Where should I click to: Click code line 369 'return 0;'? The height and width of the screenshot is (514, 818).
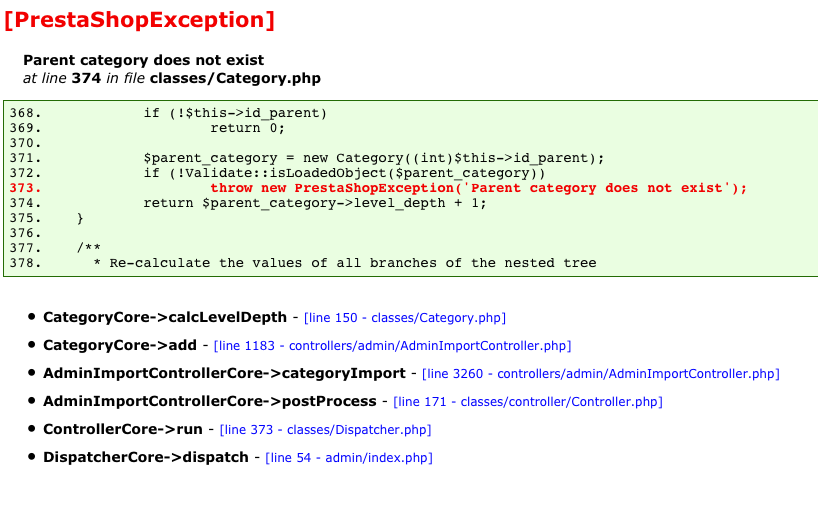click(x=248, y=128)
